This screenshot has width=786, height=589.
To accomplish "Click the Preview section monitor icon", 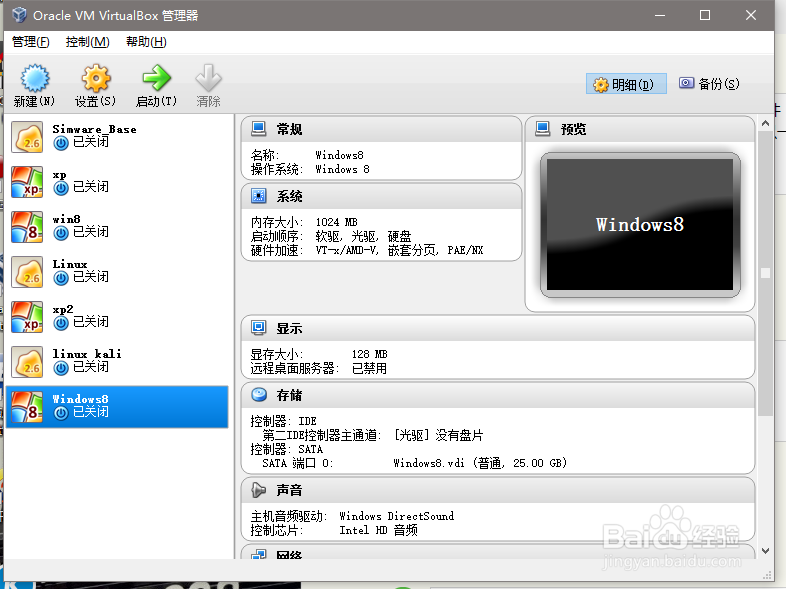I will point(543,129).
